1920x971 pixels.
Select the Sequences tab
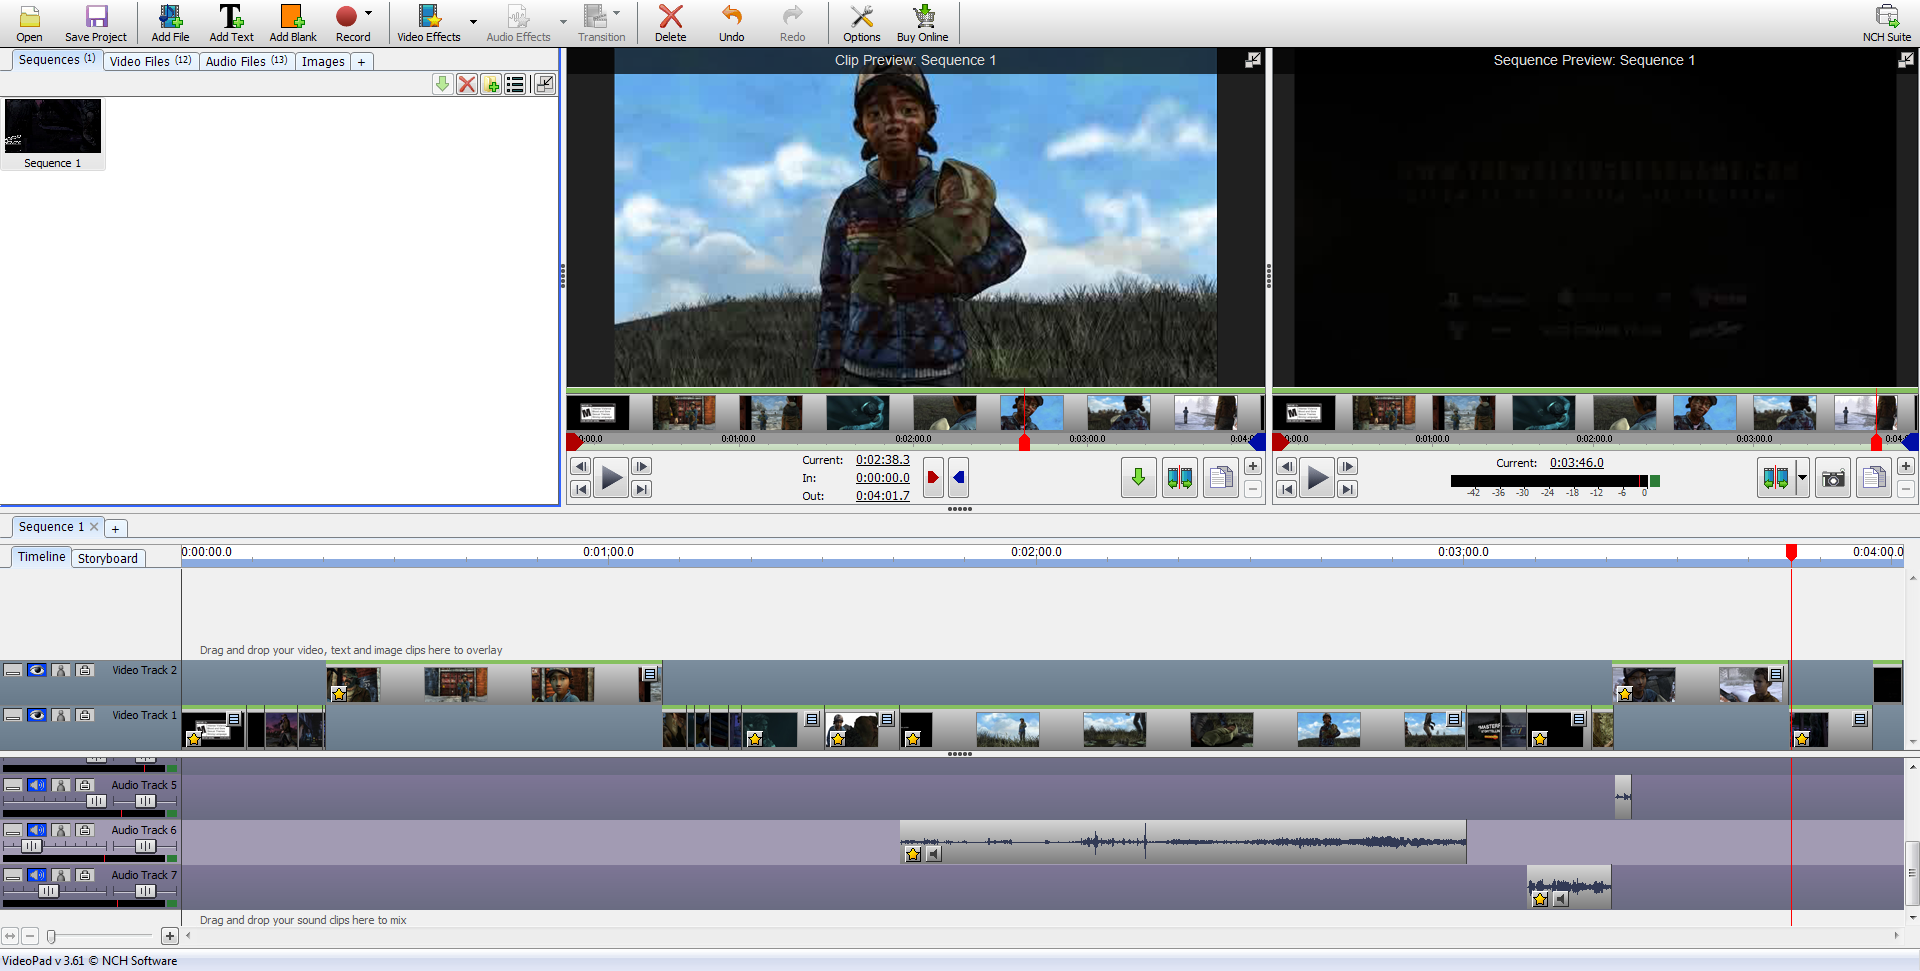tap(56, 60)
